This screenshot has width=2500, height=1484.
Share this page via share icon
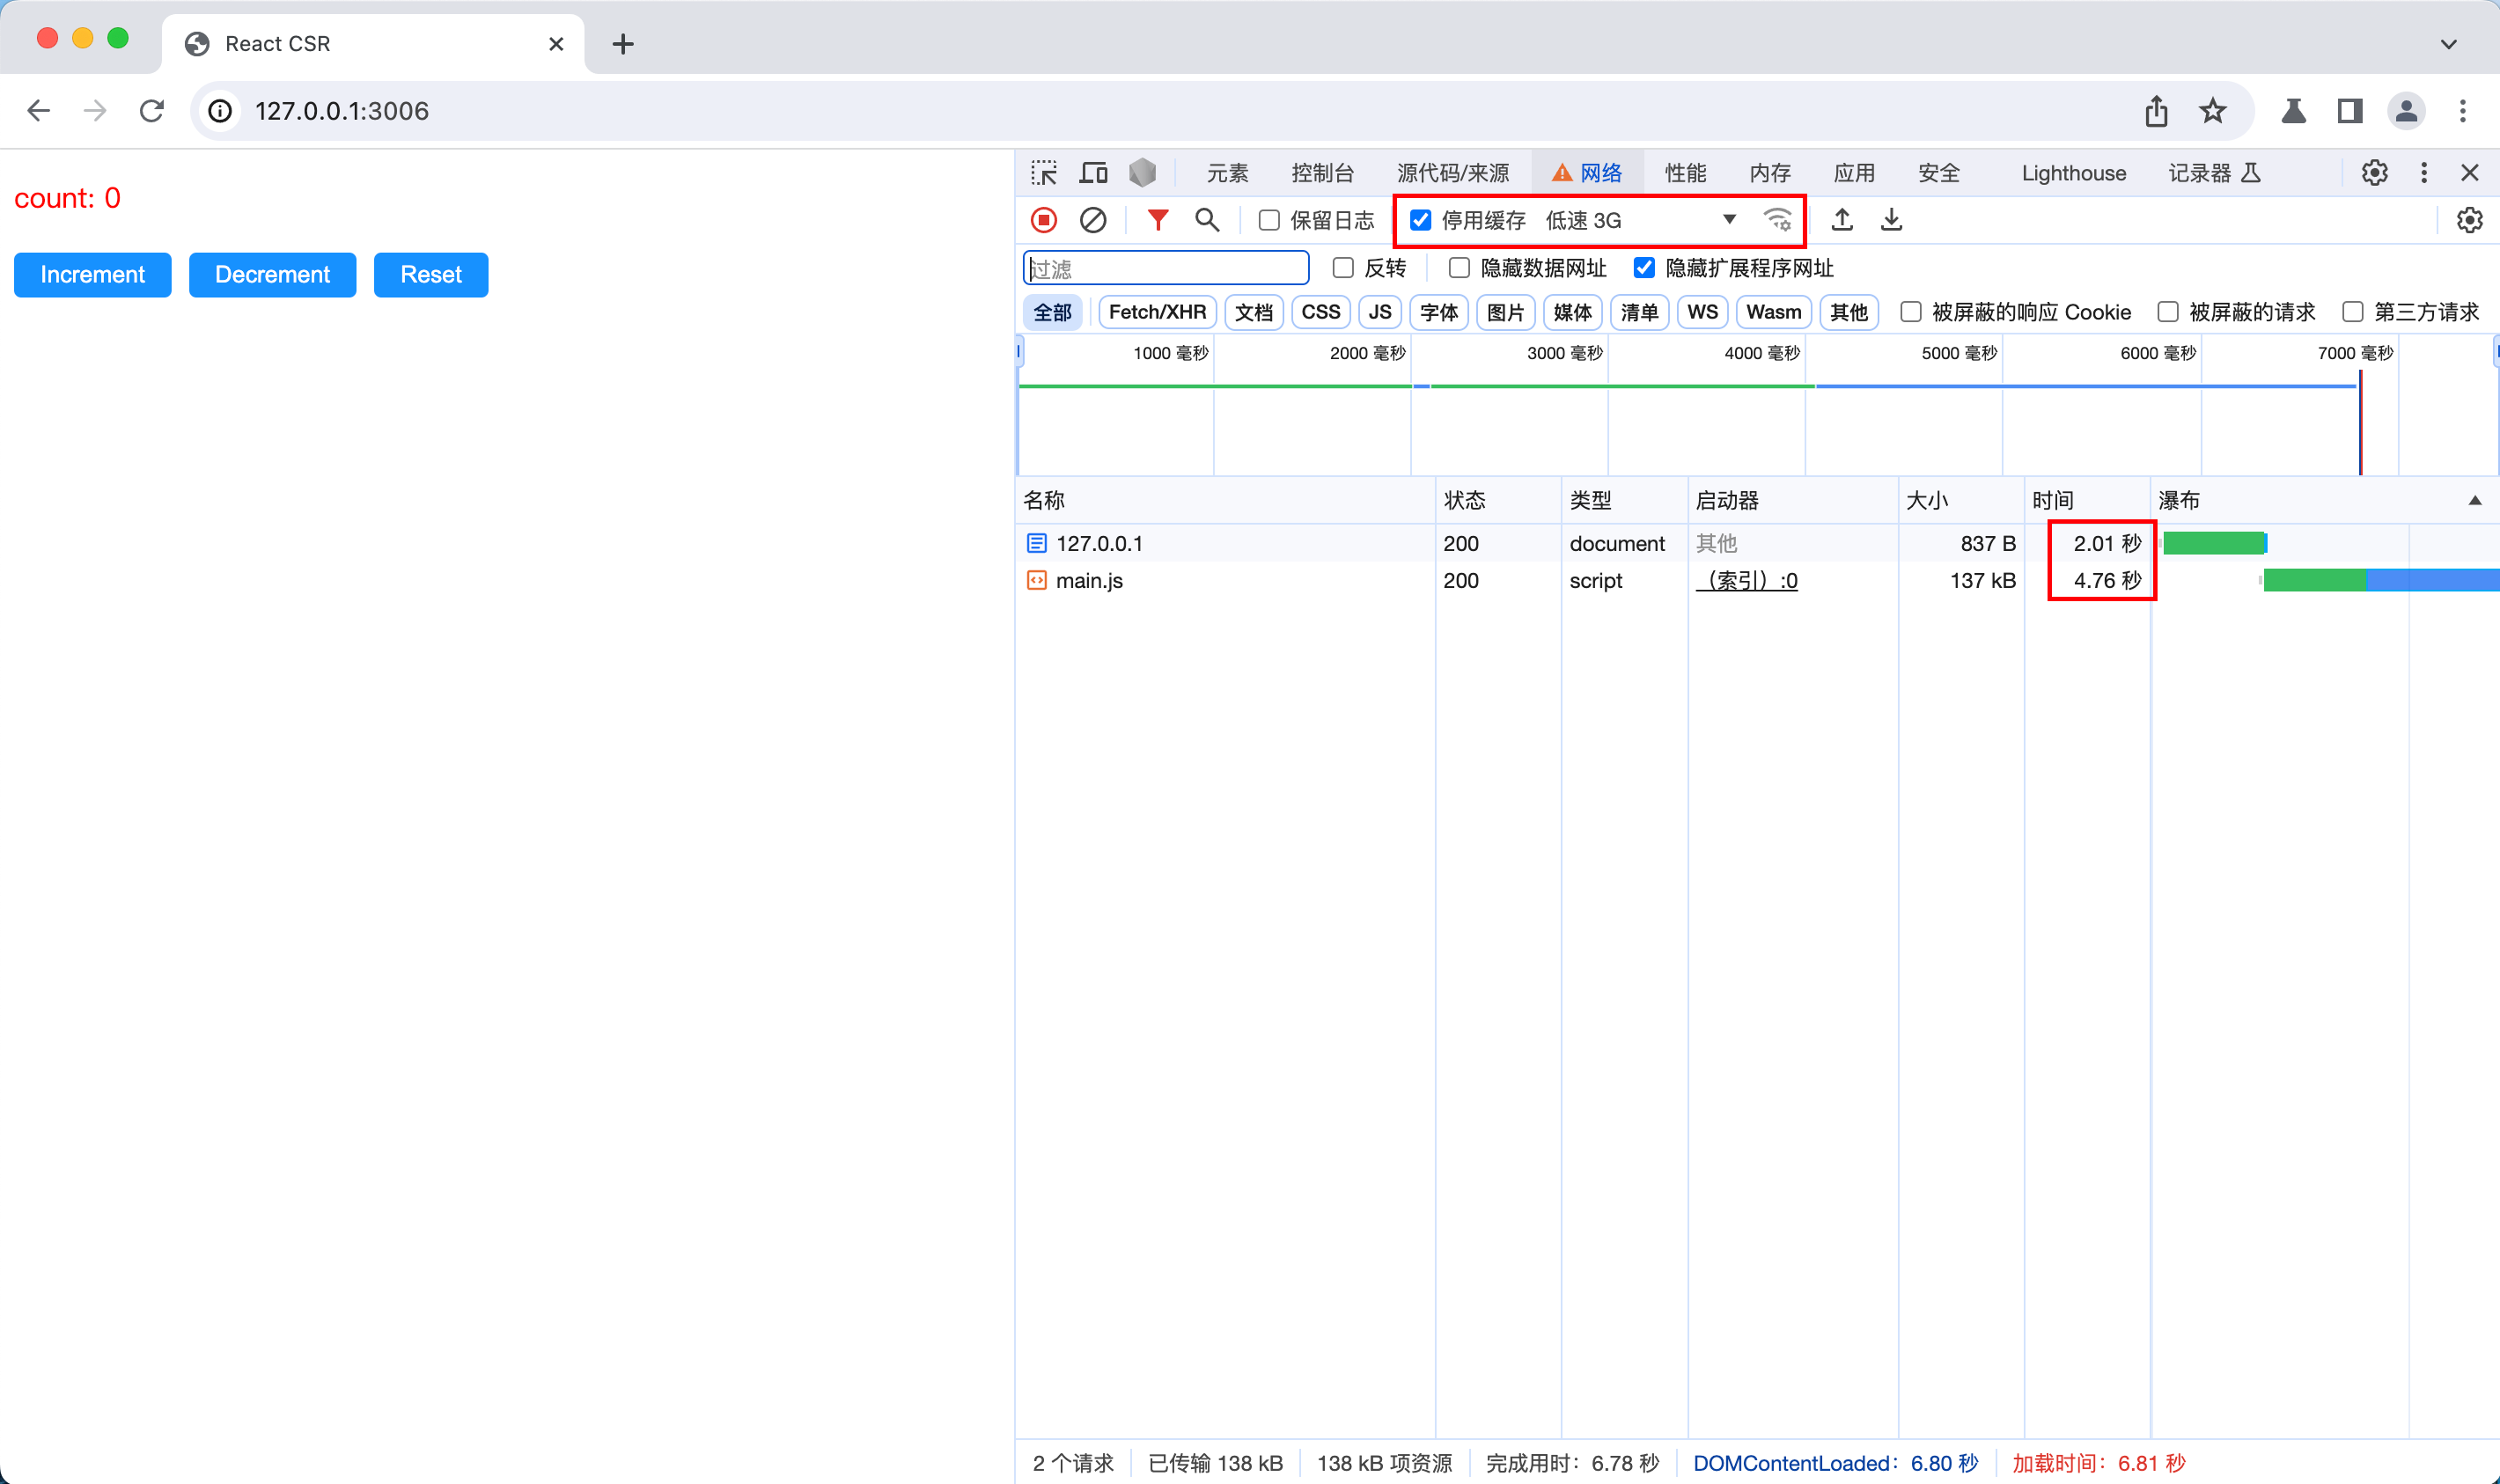click(2156, 110)
